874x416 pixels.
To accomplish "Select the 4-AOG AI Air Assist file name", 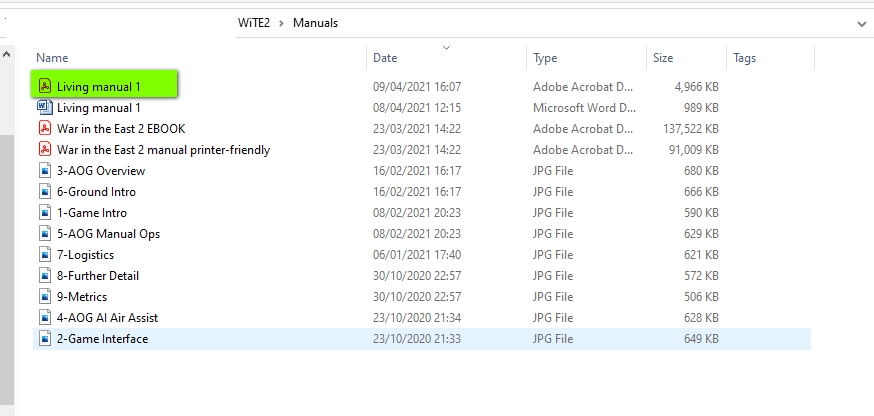I will [107, 318].
